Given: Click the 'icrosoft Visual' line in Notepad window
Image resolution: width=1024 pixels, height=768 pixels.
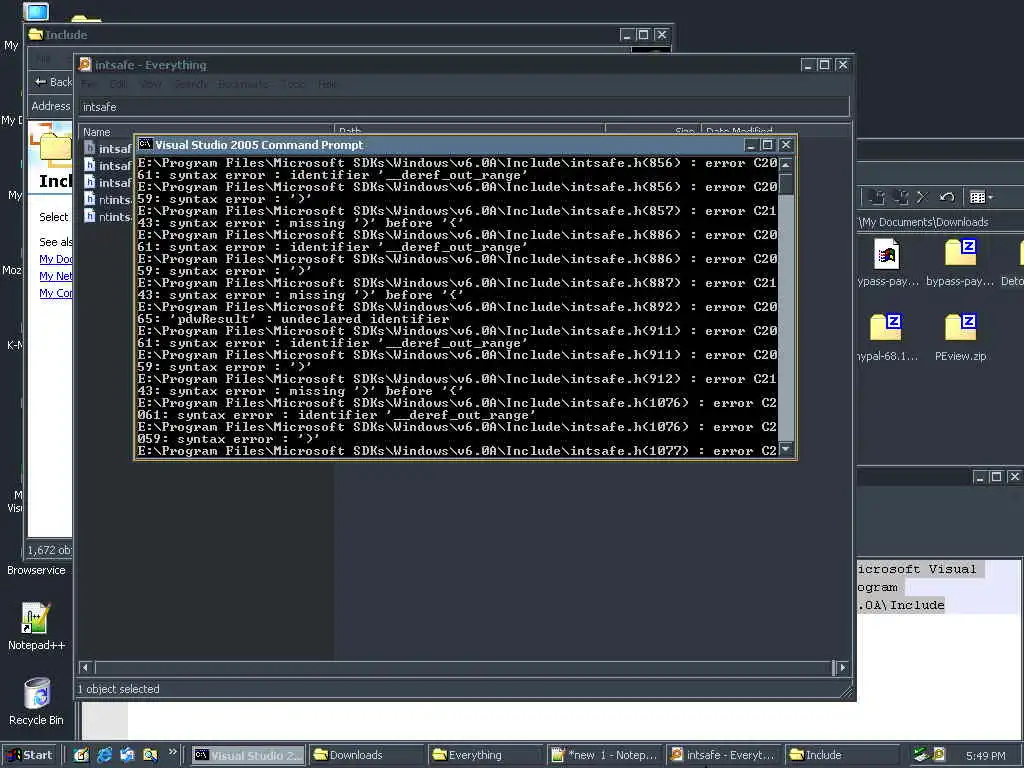Looking at the screenshot, I should point(917,569).
